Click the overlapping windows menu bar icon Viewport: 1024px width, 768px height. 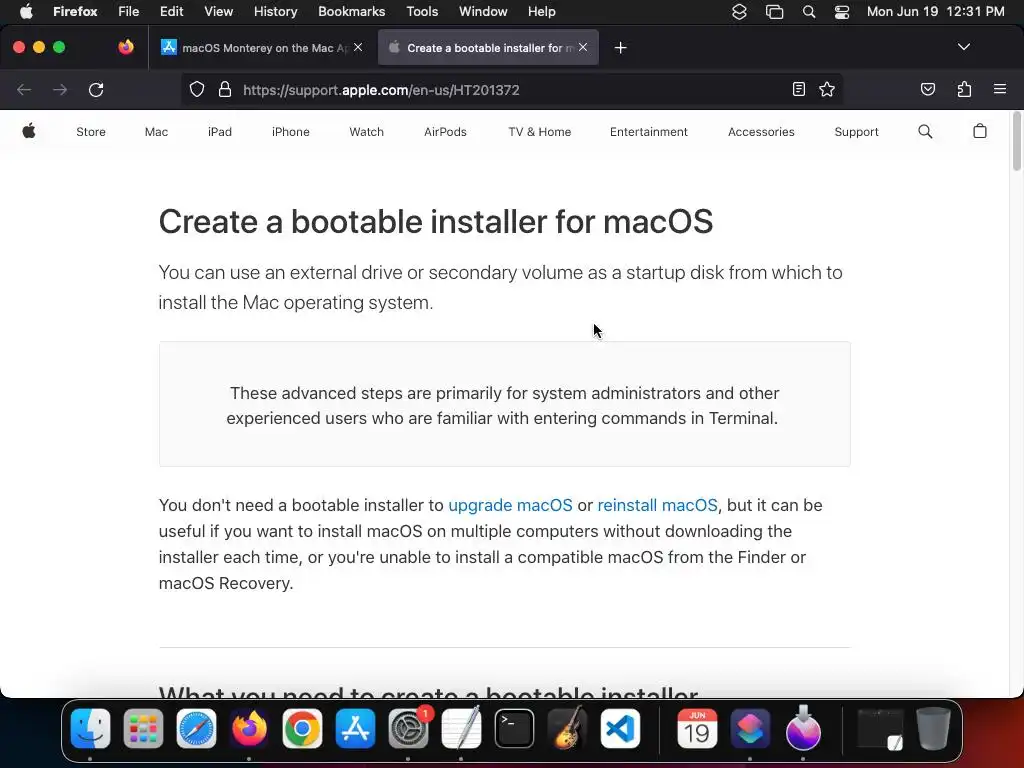pos(774,12)
